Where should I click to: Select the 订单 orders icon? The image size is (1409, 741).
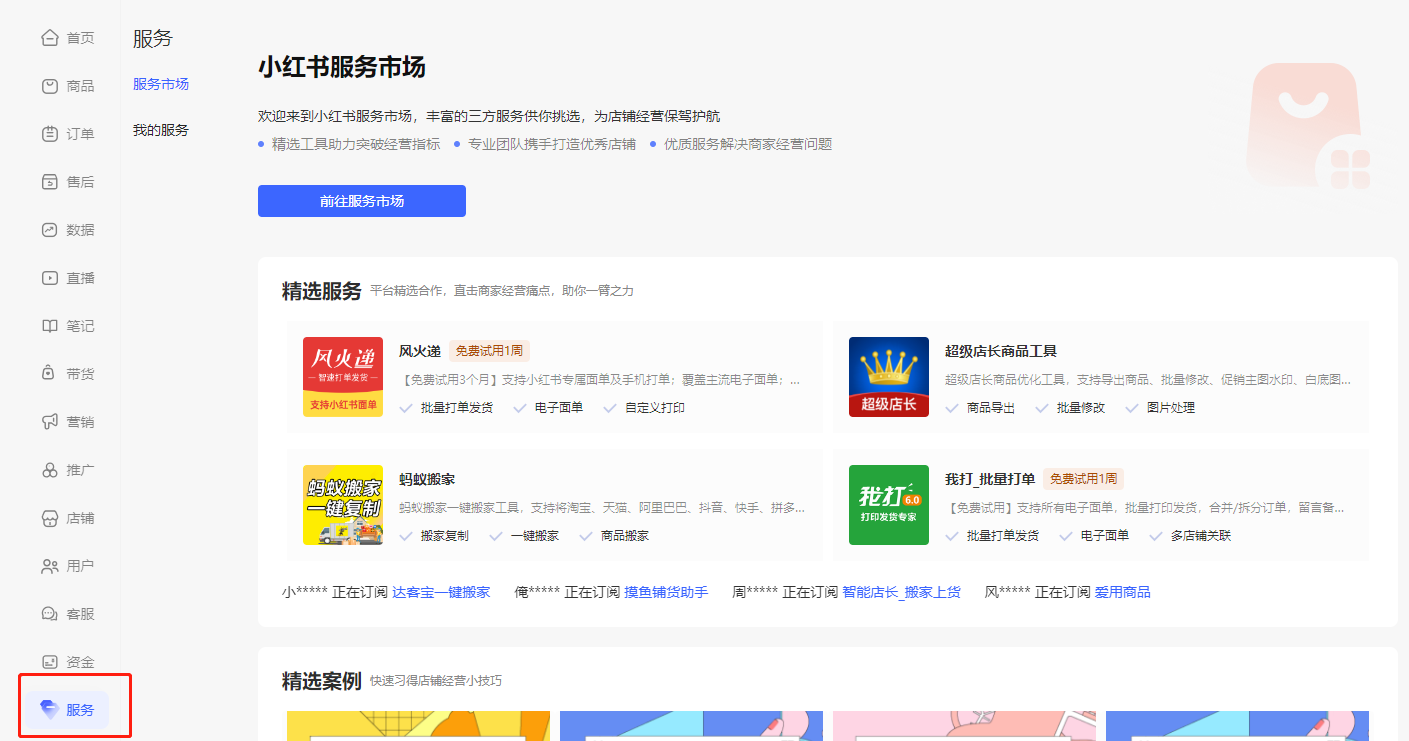pyautogui.click(x=50, y=134)
